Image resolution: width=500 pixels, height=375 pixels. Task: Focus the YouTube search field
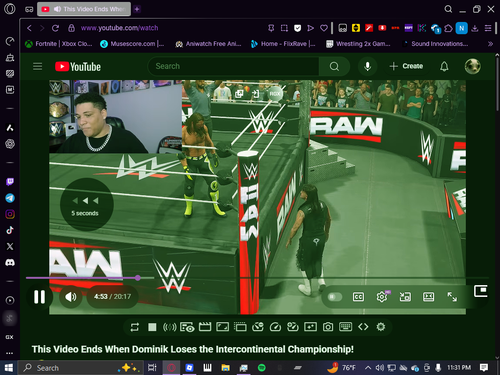[233, 66]
